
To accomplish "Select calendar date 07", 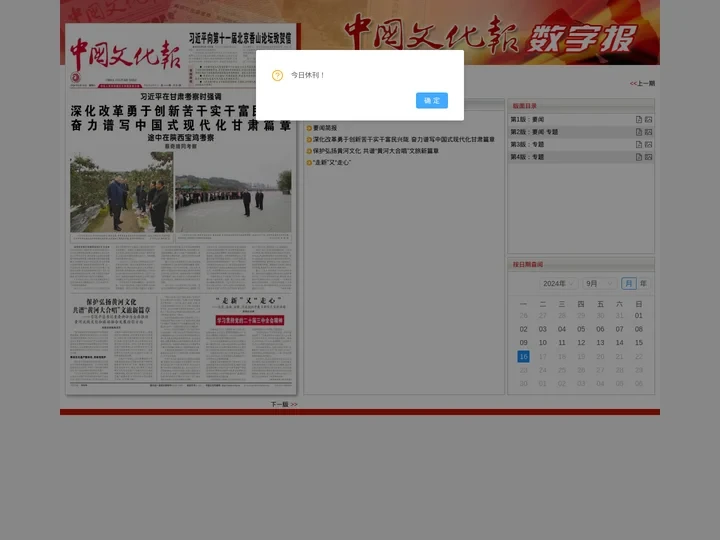I will (619, 329).
